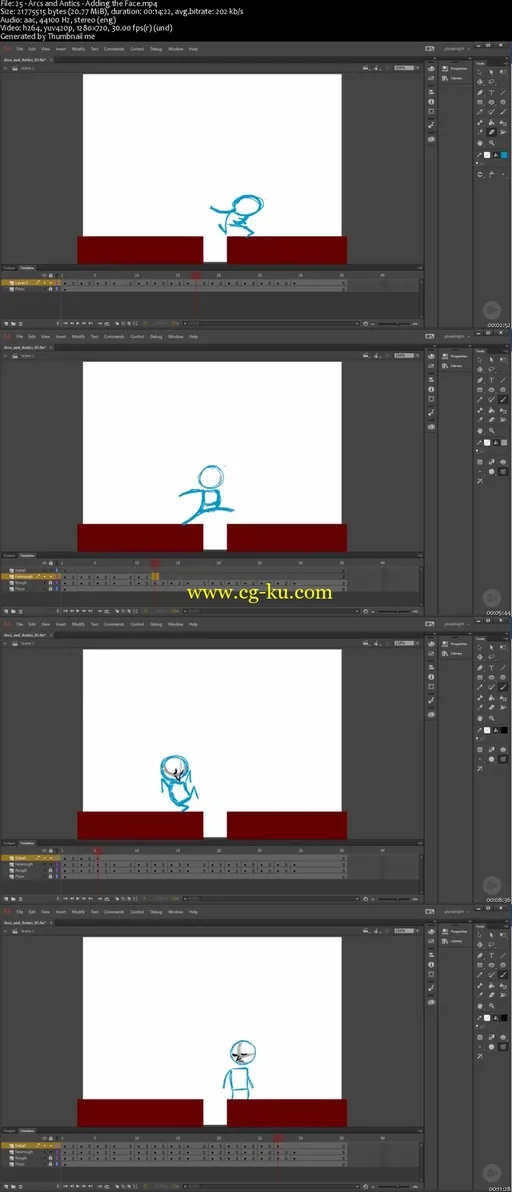
Task: Select the Zoom tool in the 00:02:52 frame
Action: 491,143
